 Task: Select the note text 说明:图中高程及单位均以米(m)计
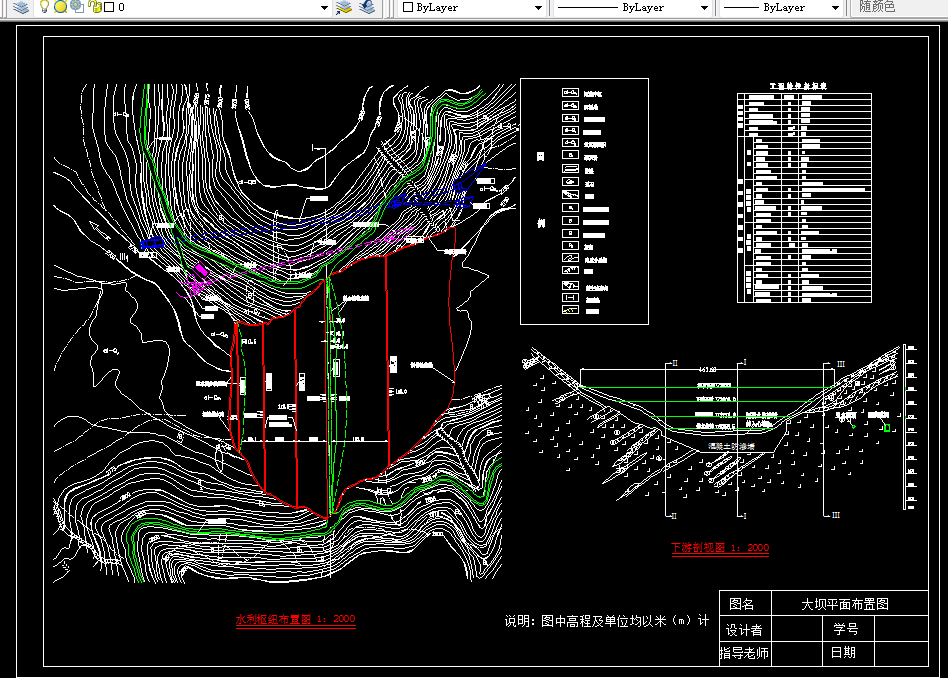click(x=606, y=621)
